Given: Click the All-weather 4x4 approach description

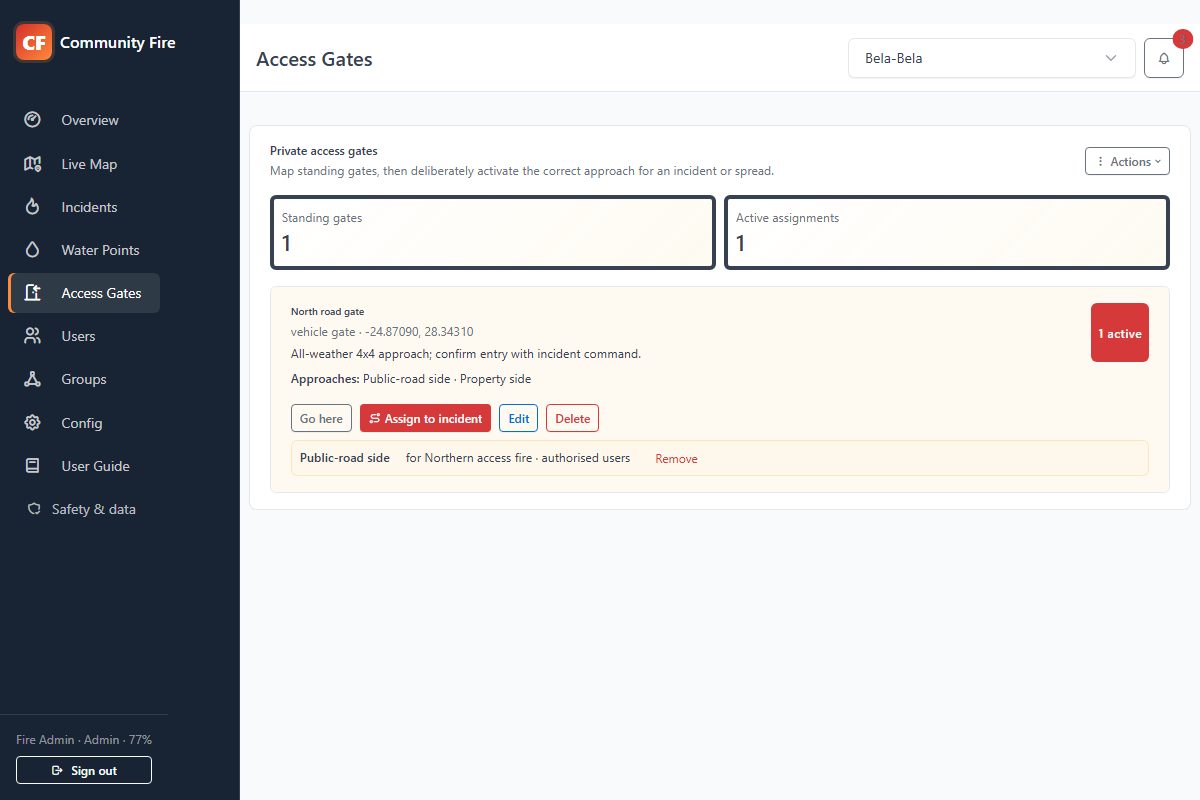Looking at the screenshot, I should (x=466, y=354).
